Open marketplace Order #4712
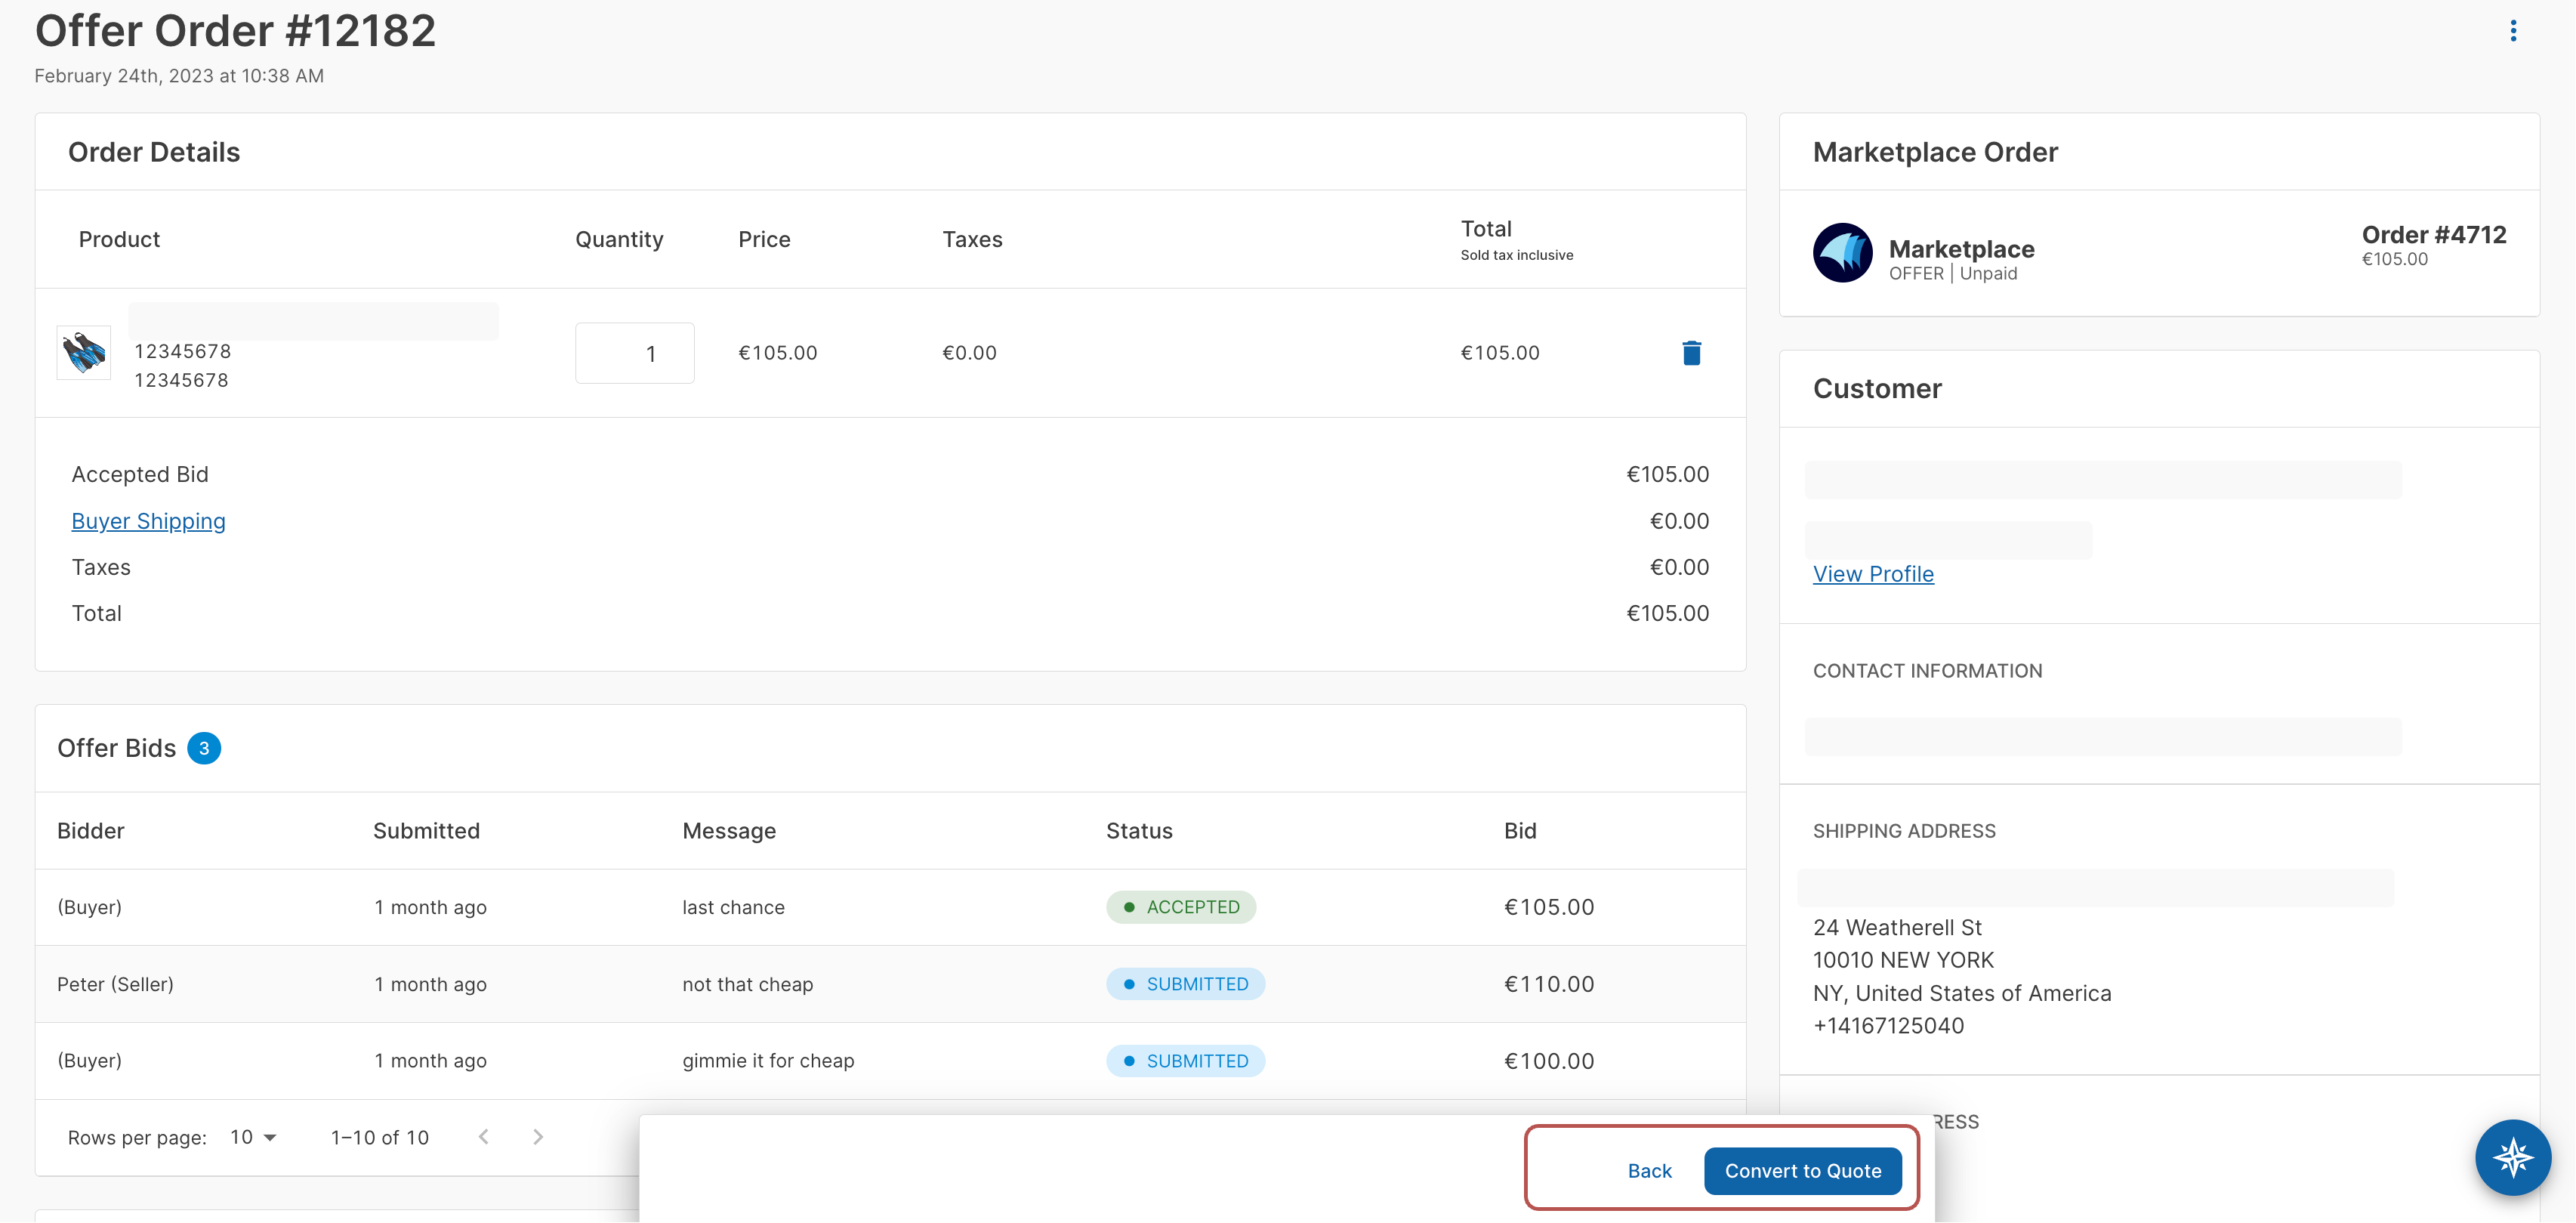This screenshot has height=1223, width=2576. point(2433,235)
